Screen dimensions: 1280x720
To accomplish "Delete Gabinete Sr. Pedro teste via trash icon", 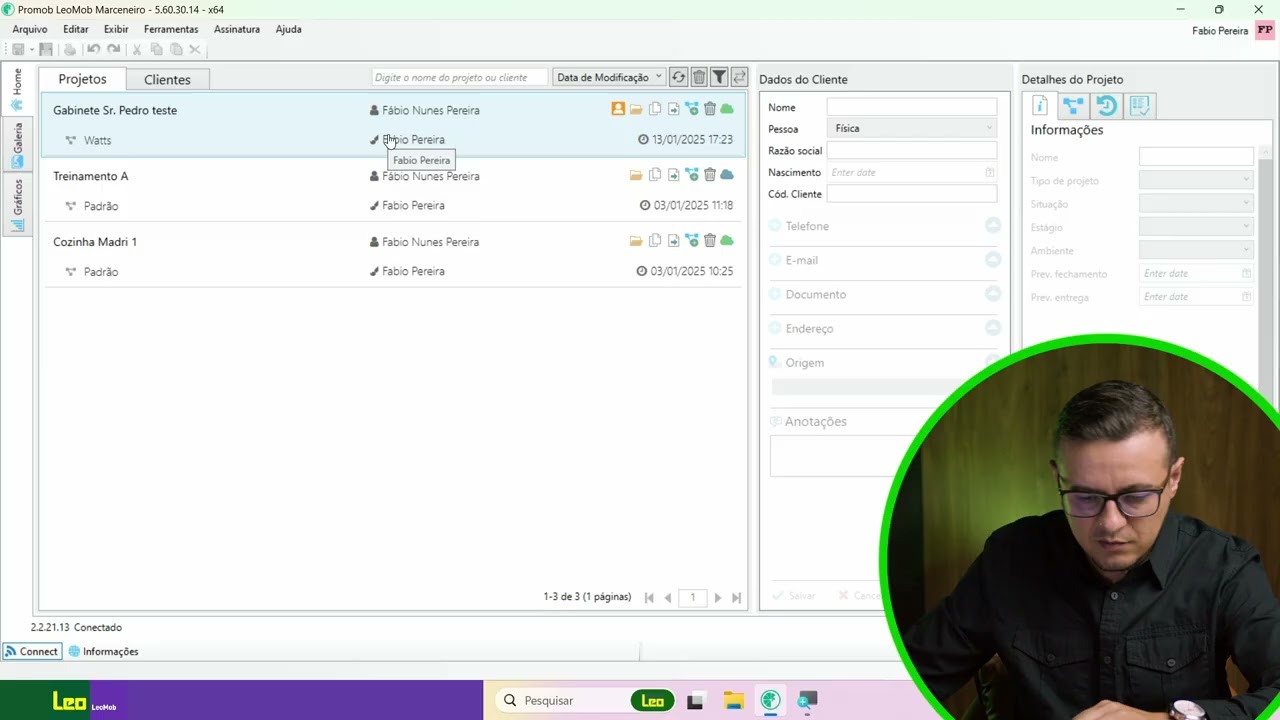I will [709, 109].
